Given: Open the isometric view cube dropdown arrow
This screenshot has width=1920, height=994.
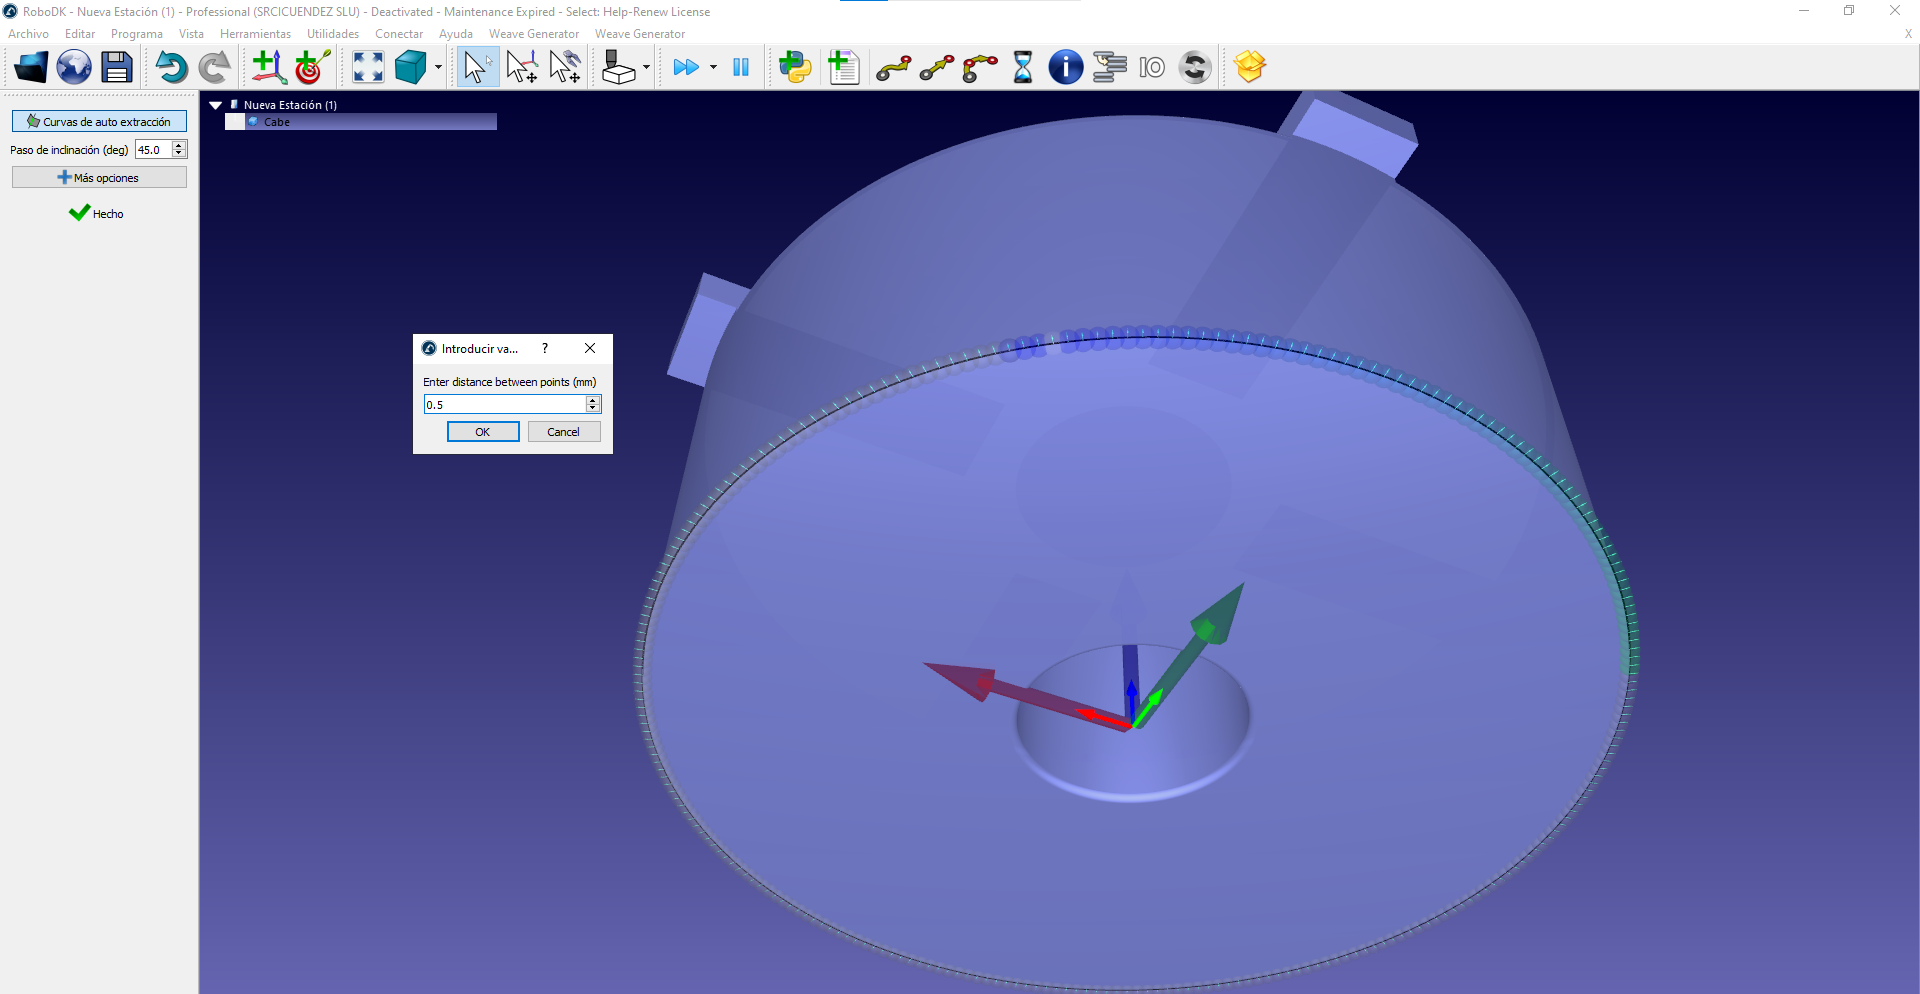Looking at the screenshot, I should click(x=438, y=68).
